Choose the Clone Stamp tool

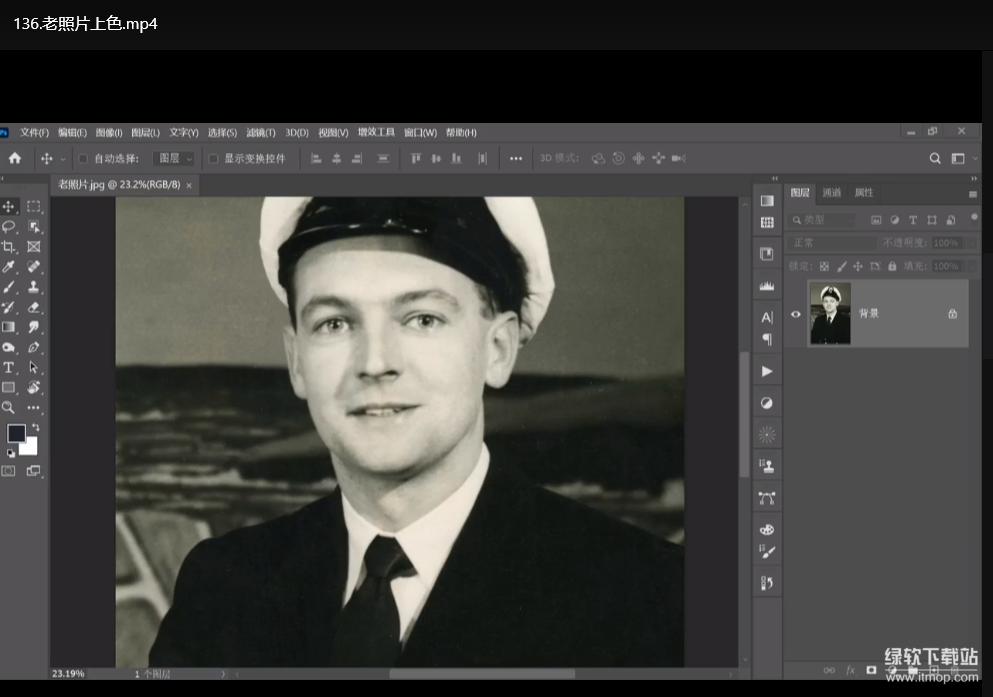[33, 287]
